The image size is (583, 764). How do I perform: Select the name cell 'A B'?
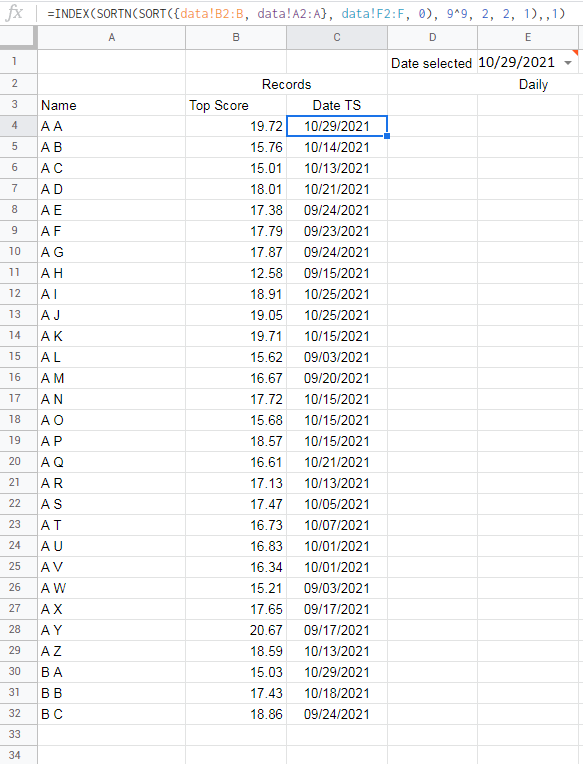click(112, 147)
